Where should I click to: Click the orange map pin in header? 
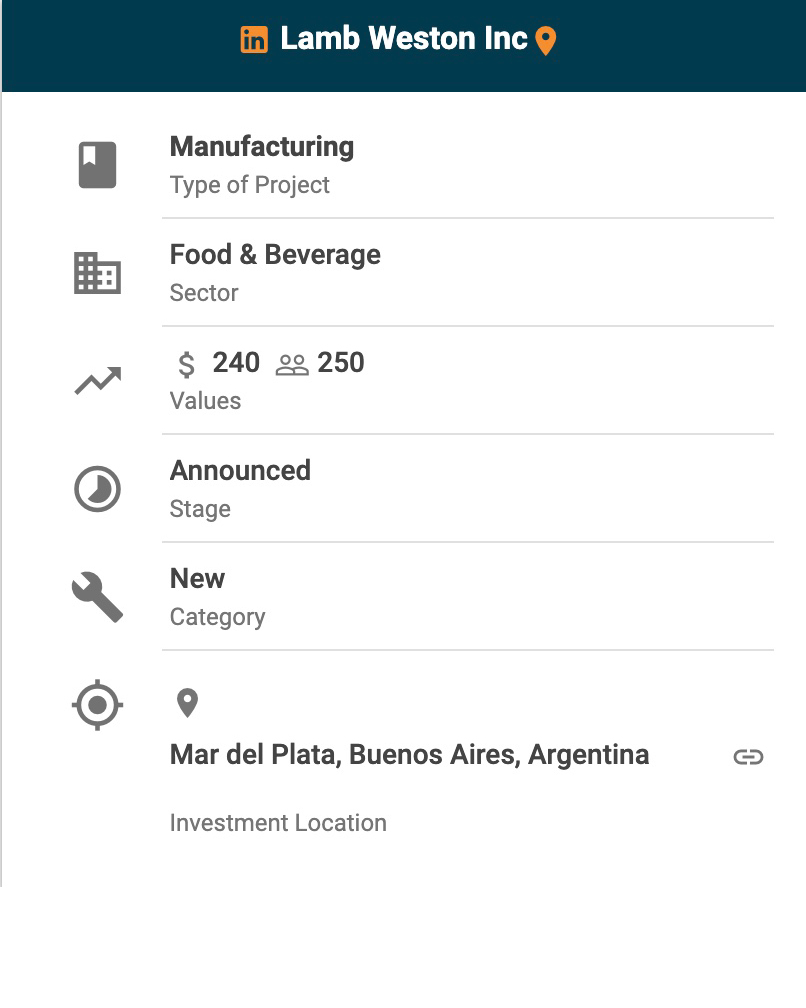[x=545, y=41]
